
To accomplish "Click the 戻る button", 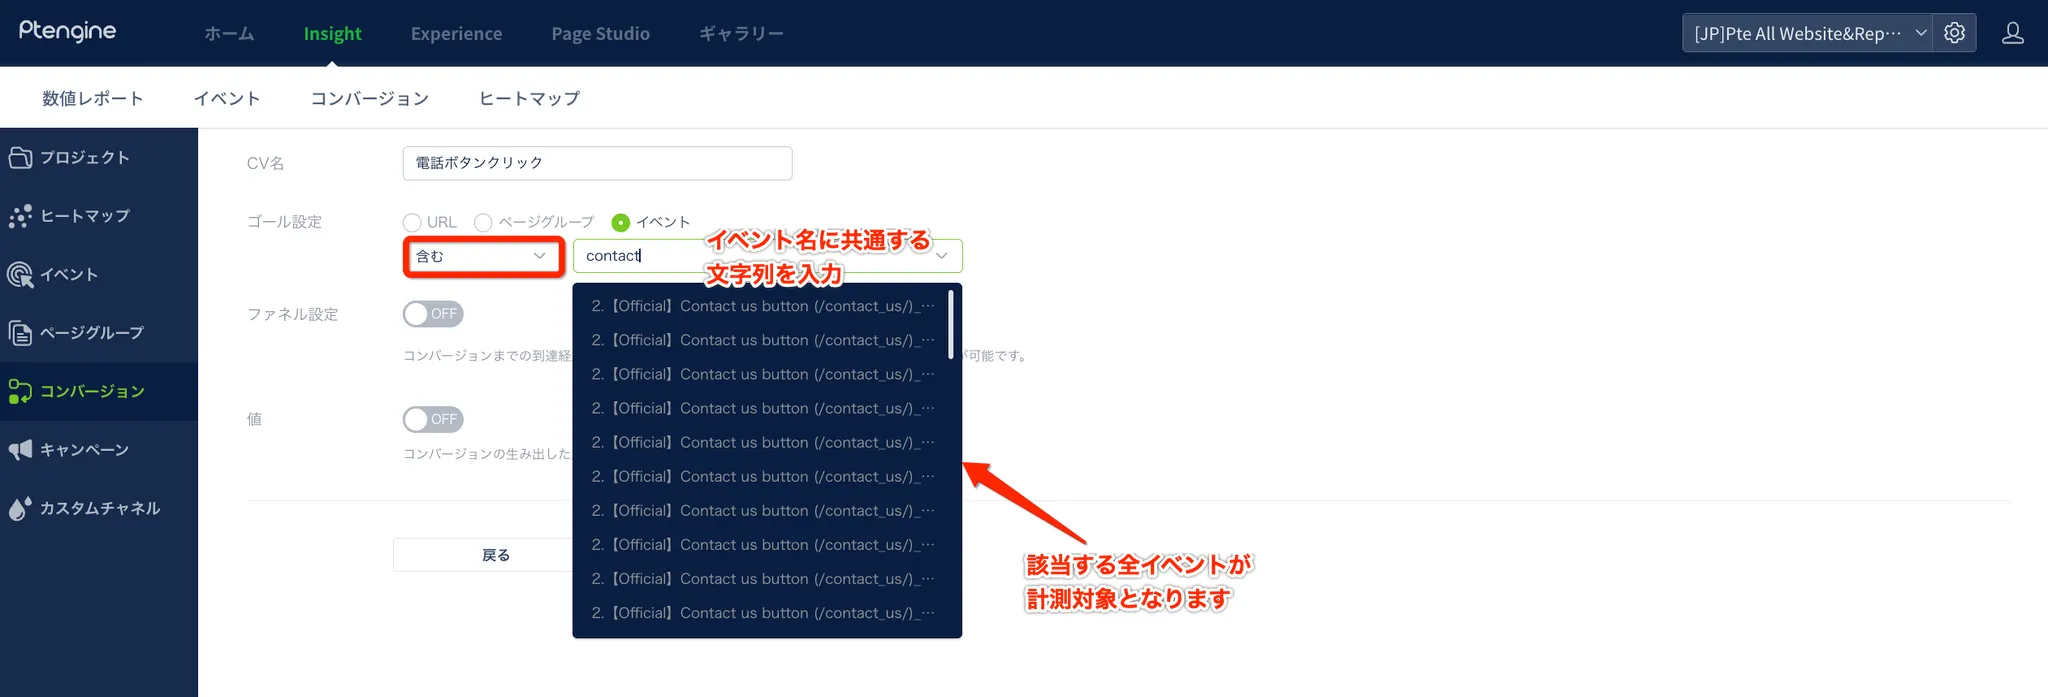I will 495,555.
